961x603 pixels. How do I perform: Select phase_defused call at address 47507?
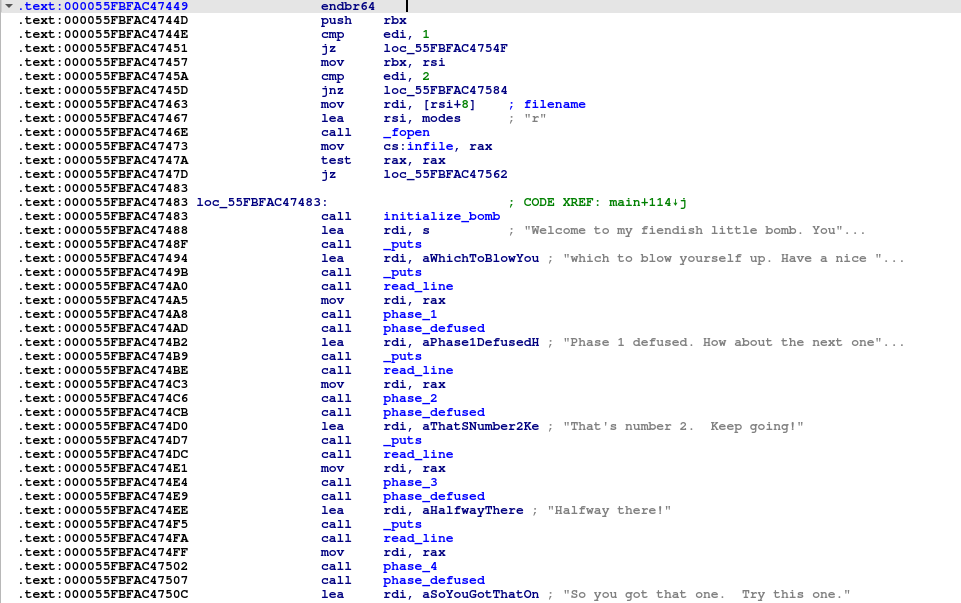[x=434, y=580]
